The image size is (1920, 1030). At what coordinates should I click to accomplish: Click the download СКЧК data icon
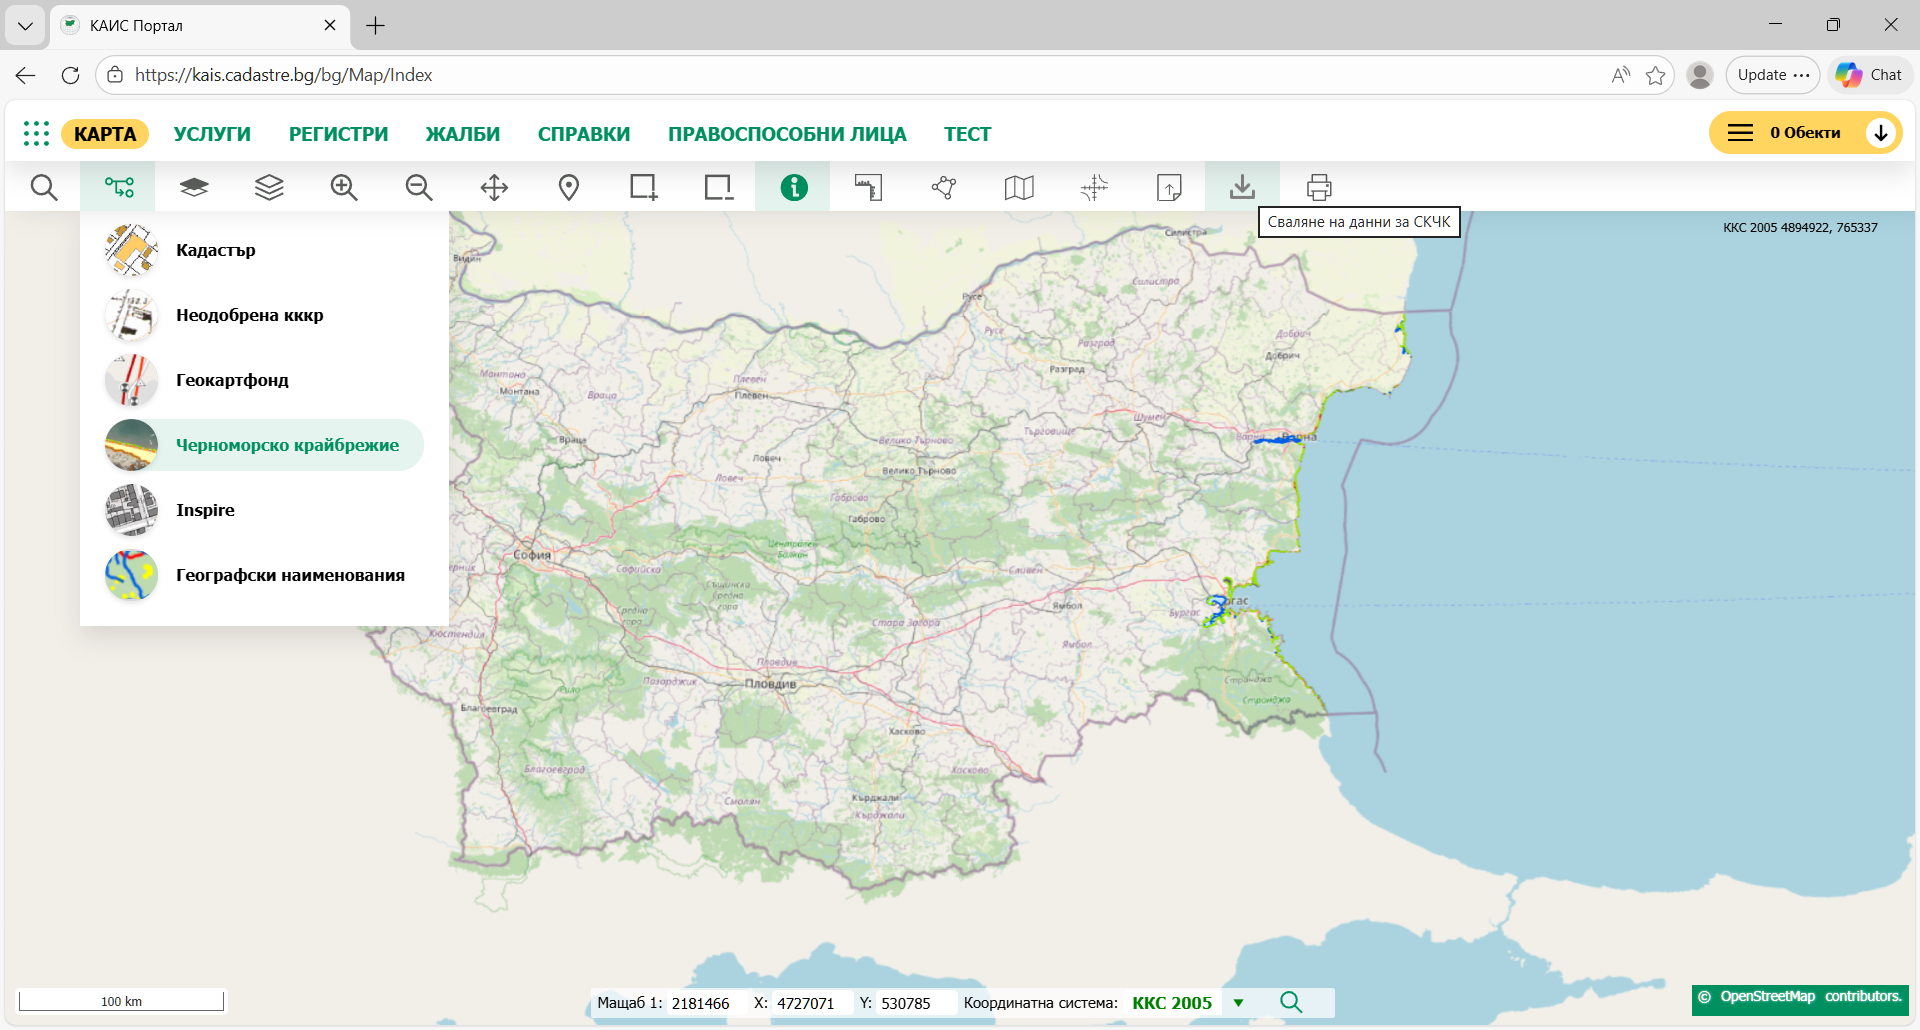[x=1242, y=187]
